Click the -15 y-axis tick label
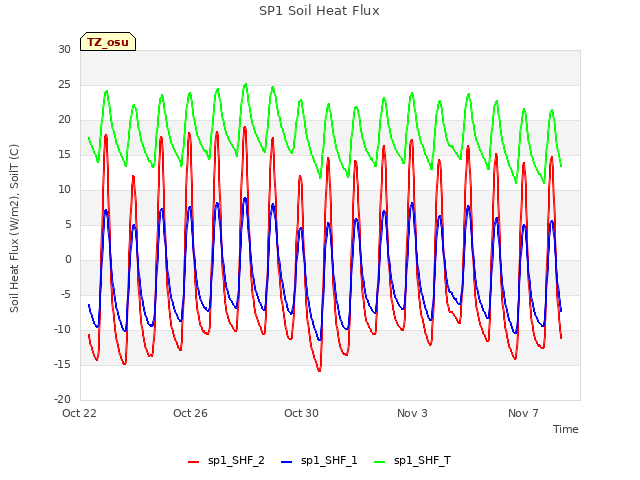Viewport: 640px width, 480px height. 63,364
